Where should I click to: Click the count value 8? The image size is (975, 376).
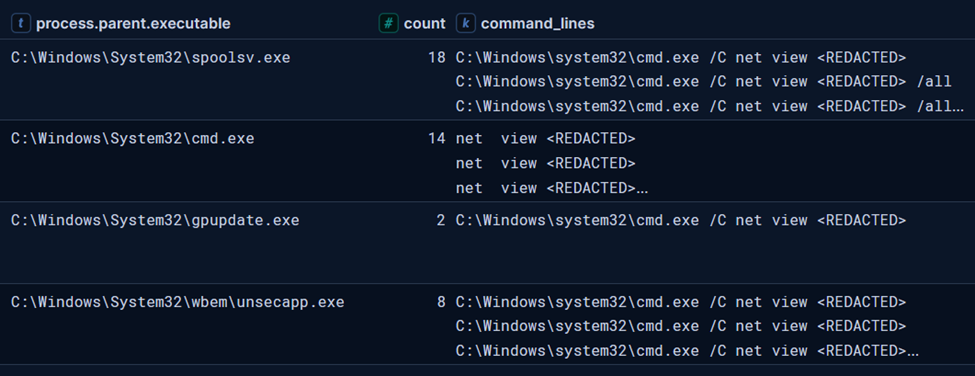coord(441,302)
